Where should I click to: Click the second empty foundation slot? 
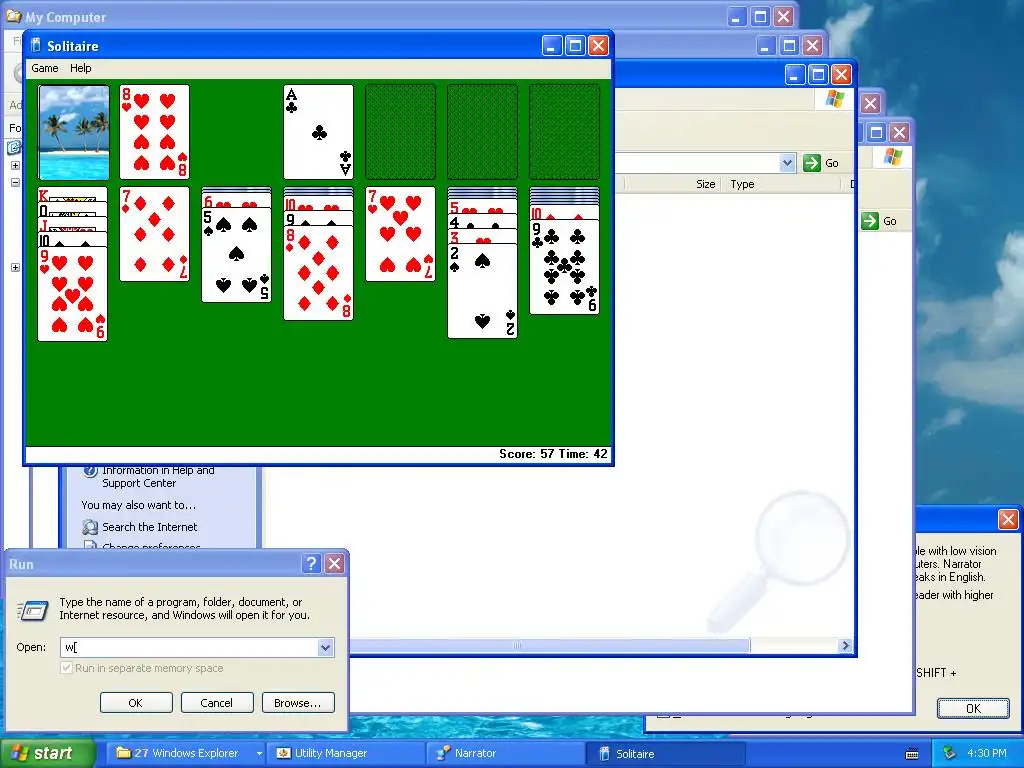(x=400, y=132)
